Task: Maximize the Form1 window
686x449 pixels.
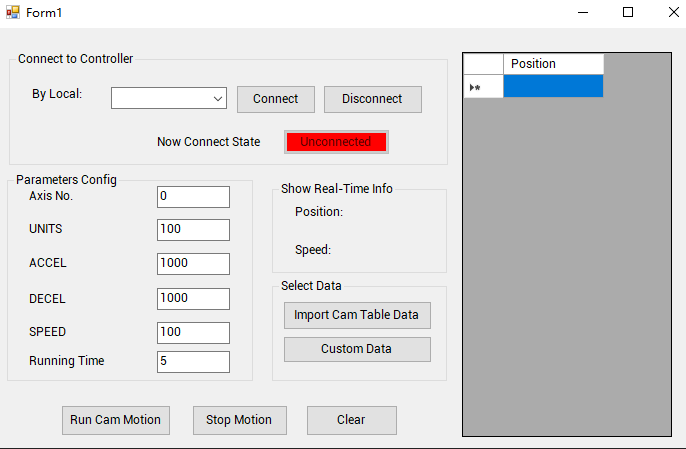Action: coord(628,13)
